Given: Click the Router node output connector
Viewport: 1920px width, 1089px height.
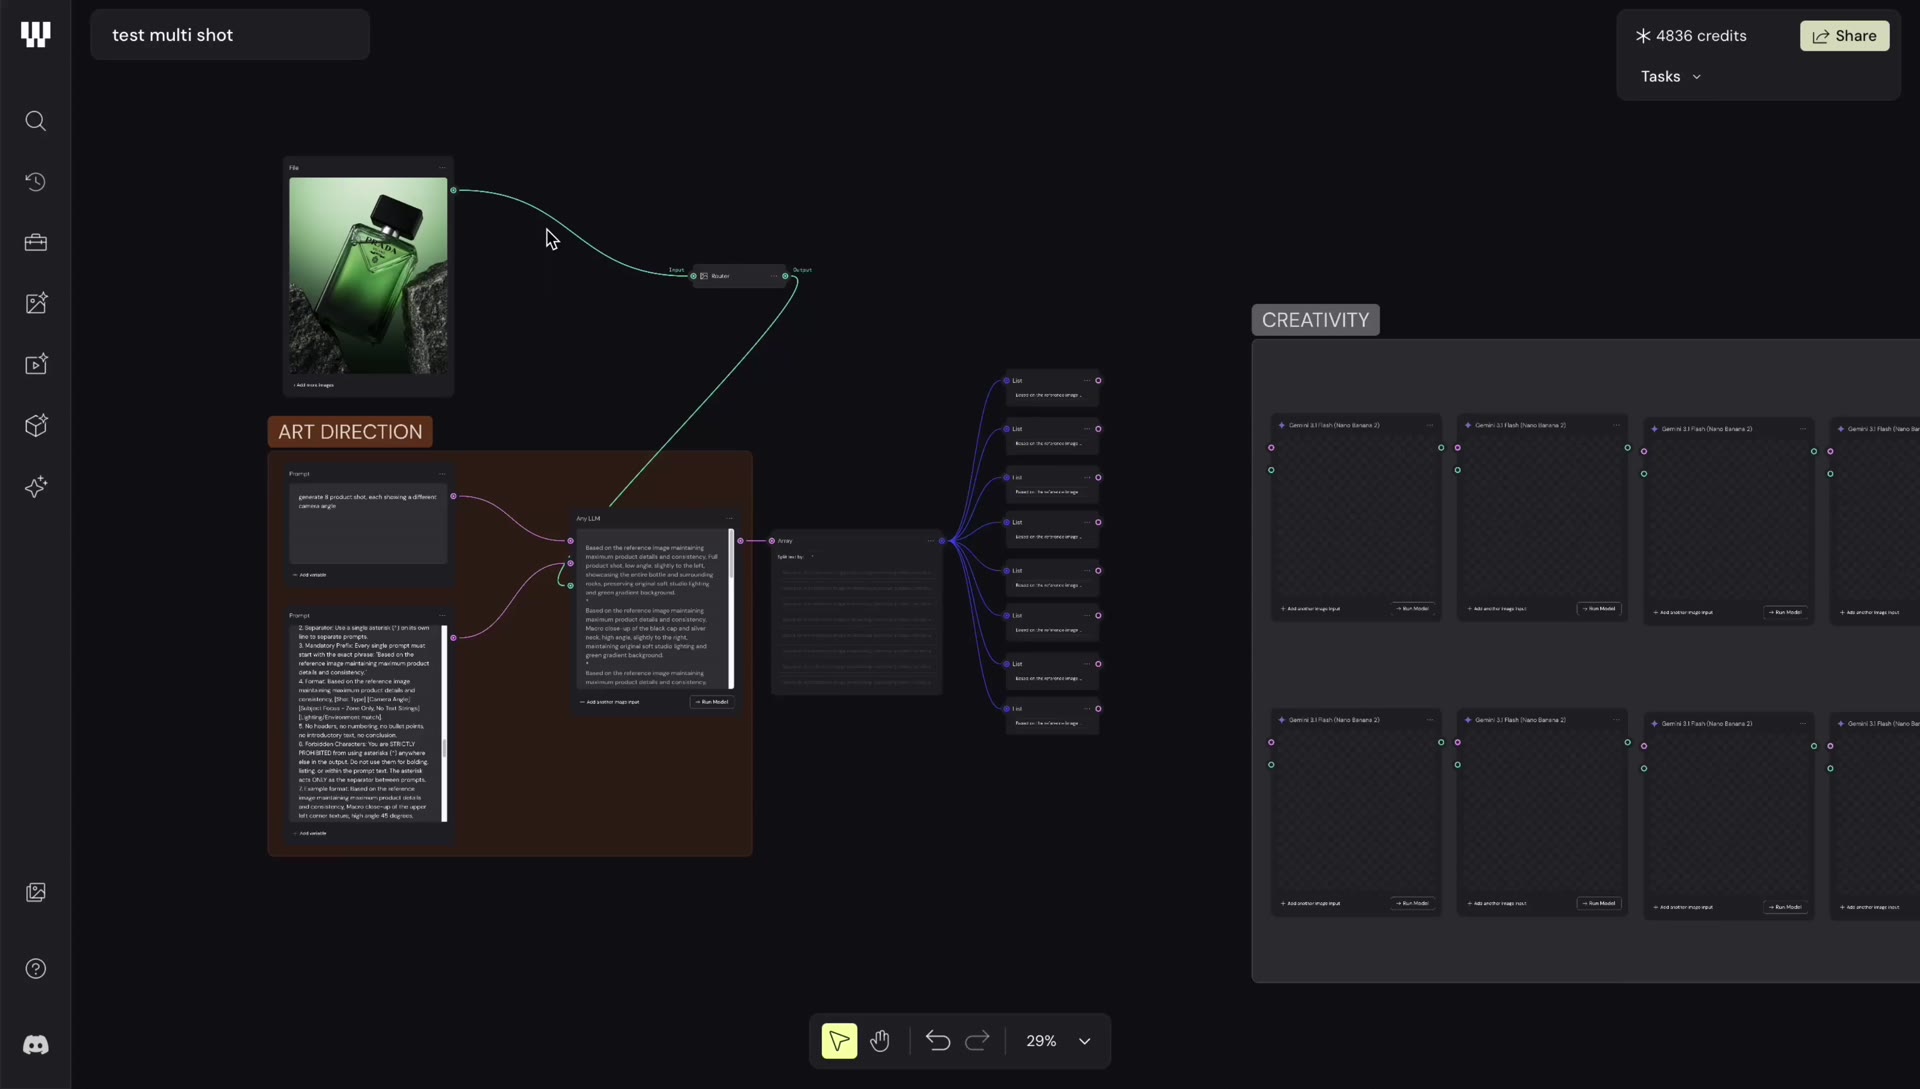Looking at the screenshot, I should pos(785,276).
